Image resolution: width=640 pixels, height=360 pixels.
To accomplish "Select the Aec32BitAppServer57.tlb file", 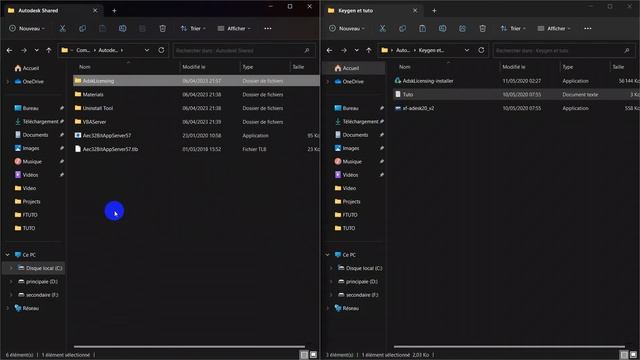I will [x=196, y=149].
